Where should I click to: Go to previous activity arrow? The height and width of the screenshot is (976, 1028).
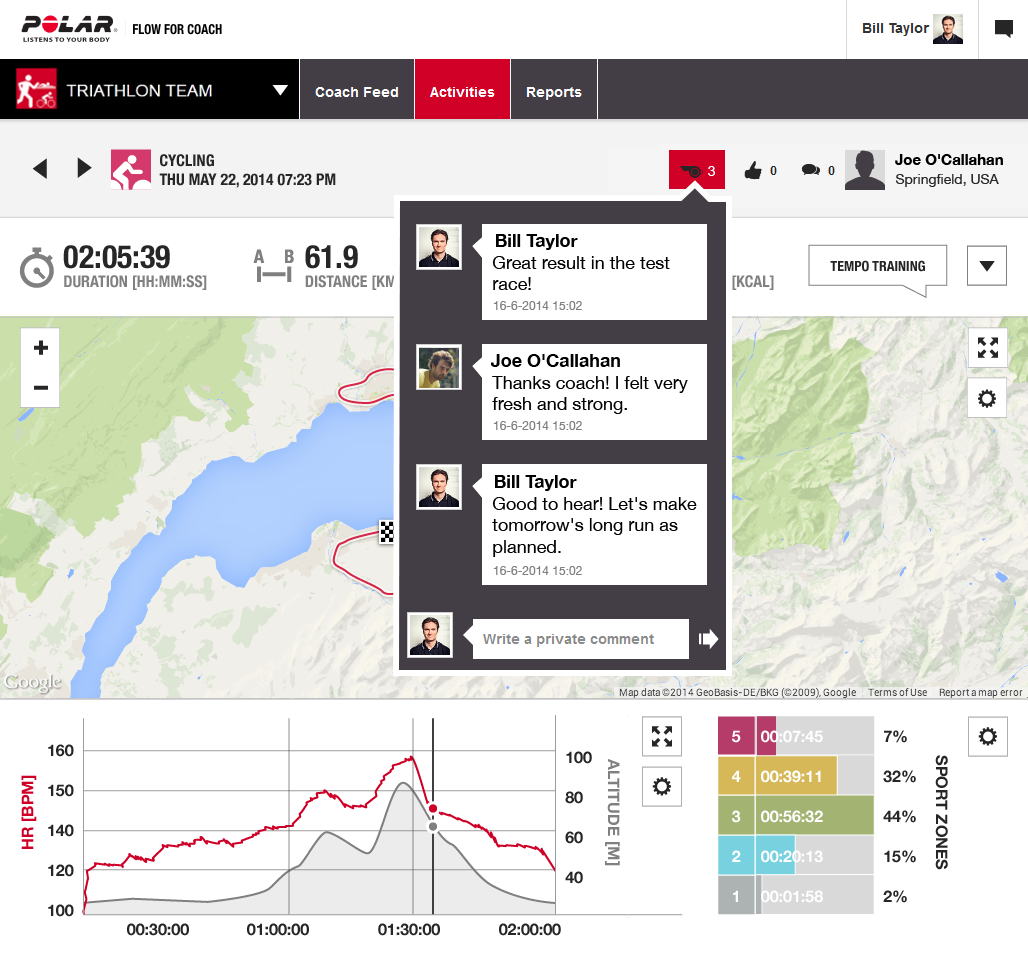click(x=40, y=169)
